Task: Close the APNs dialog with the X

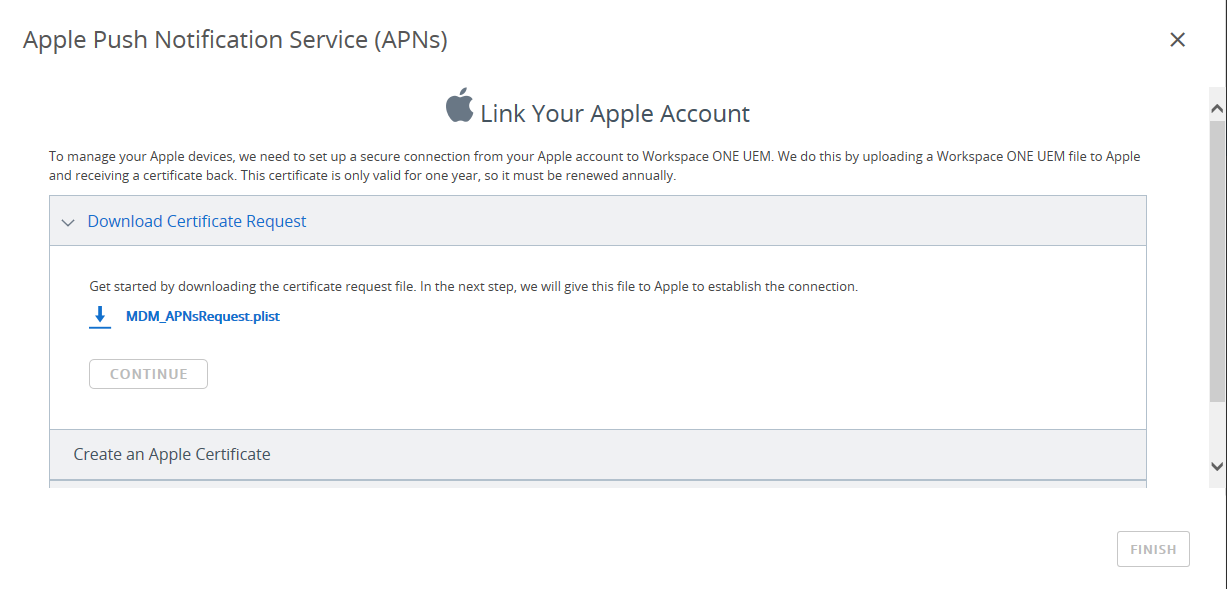Action: [1177, 40]
